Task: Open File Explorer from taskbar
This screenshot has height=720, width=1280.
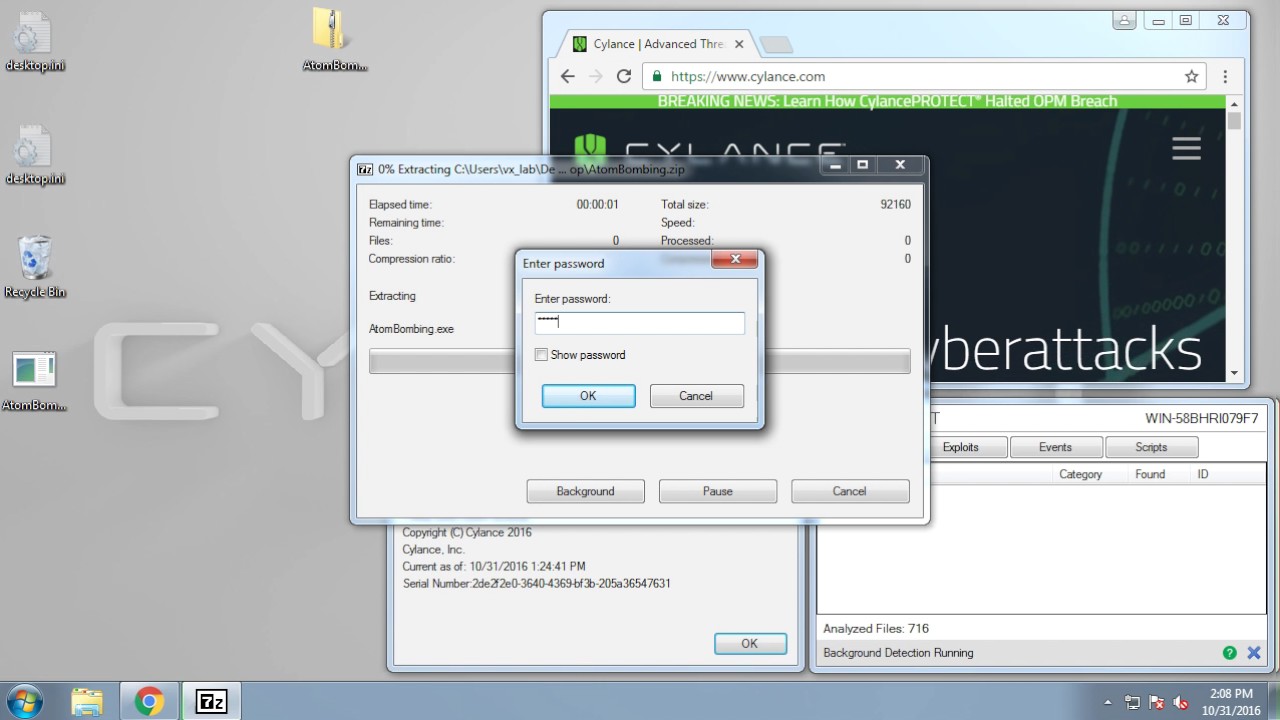Action: pyautogui.click(x=87, y=701)
